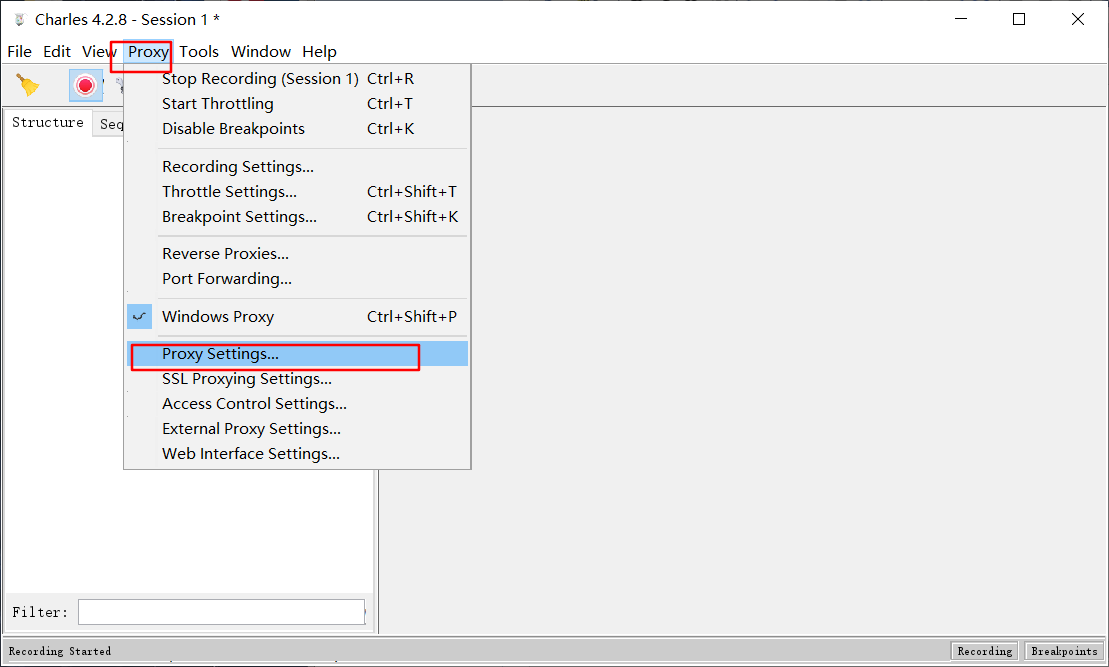This screenshot has height=667, width=1109.
Task: Open Throttle Settings...
Action: [x=297, y=192]
